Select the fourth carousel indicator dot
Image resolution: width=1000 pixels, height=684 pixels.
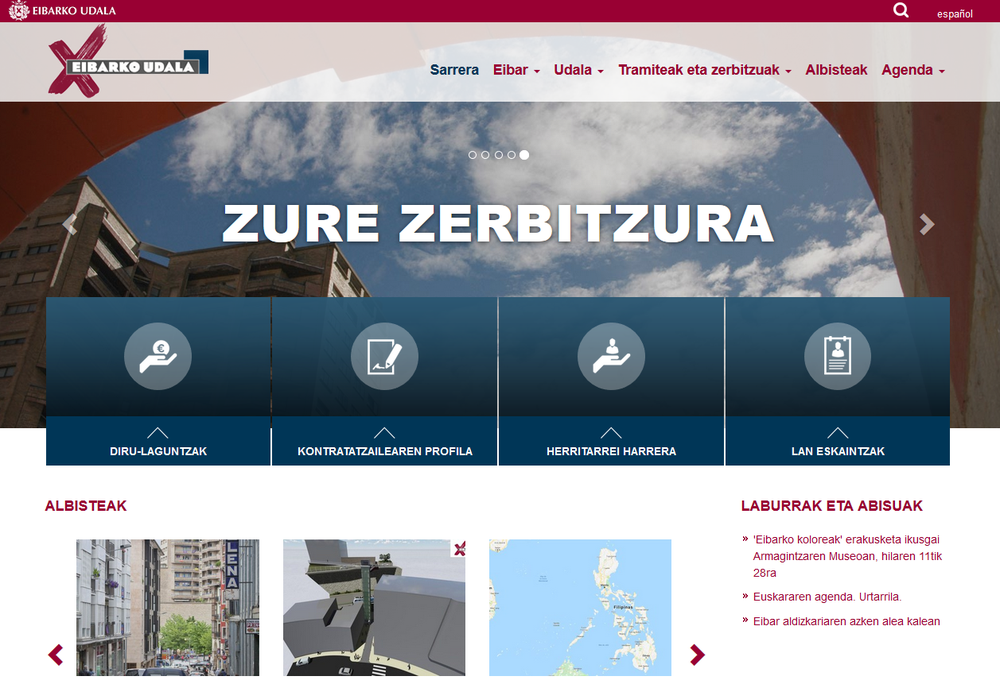point(511,155)
